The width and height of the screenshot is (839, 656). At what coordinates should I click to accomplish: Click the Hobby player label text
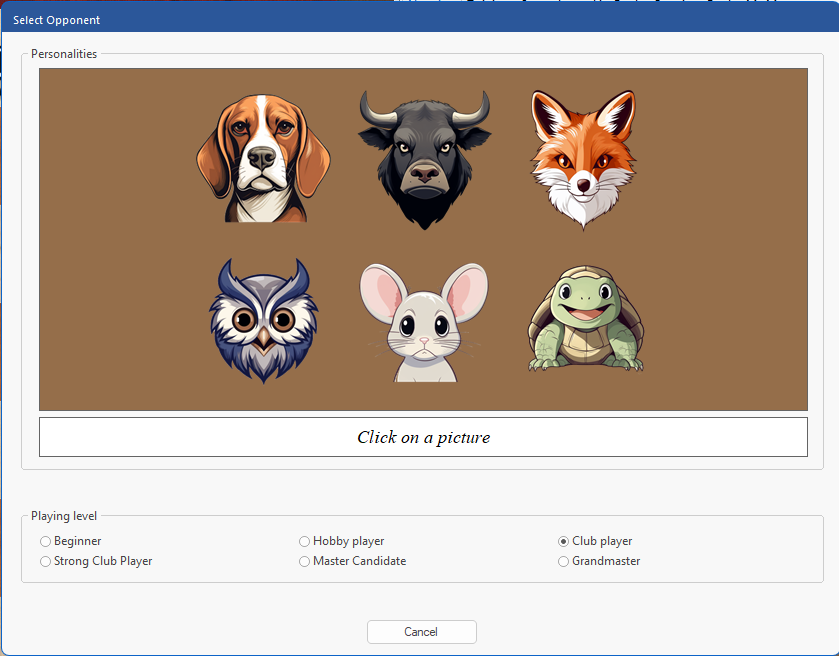pyautogui.click(x=349, y=541)
